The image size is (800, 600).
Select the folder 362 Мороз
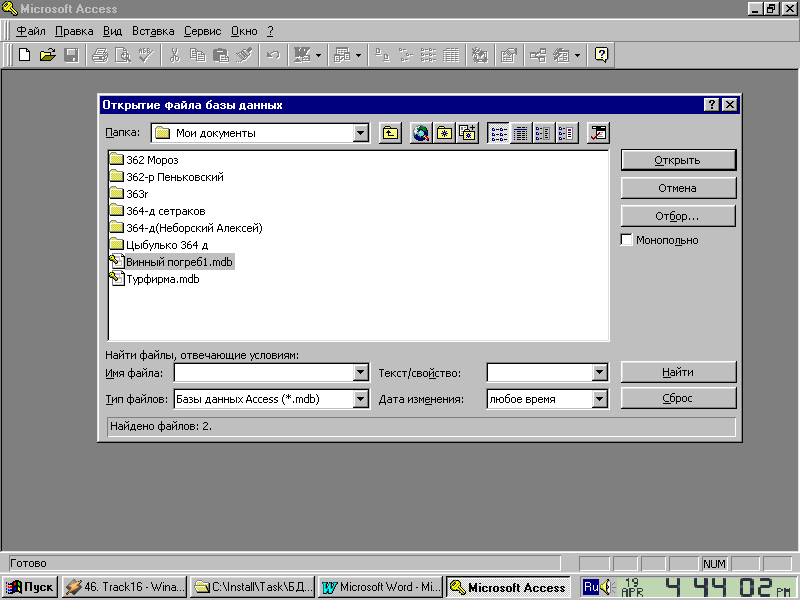click(x=144, y=160)
